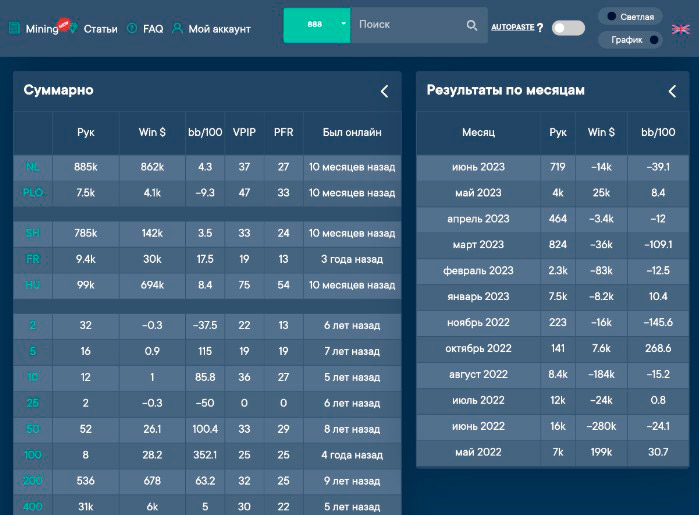Click the Поиск search input field

click(x=405, y=24)
